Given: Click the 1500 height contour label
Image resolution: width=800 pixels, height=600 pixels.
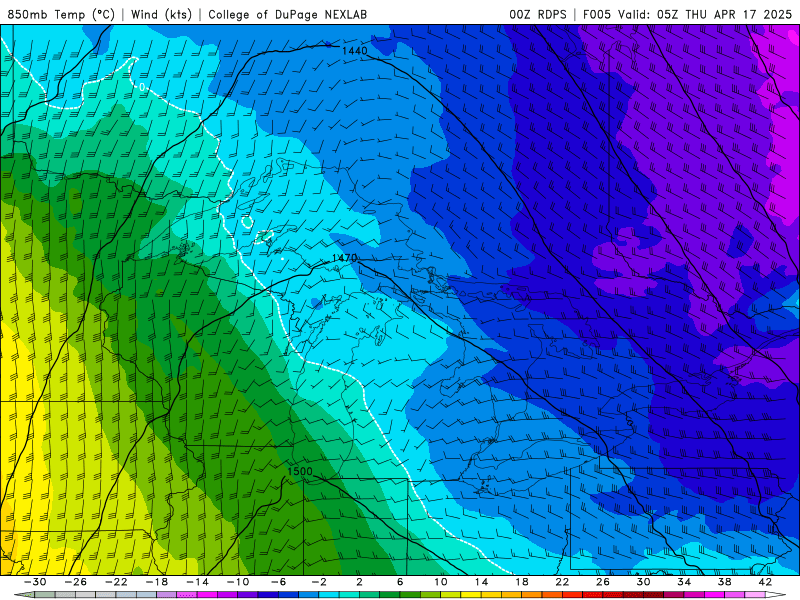Looking at the screenshot, I should (x=299, y=471).
